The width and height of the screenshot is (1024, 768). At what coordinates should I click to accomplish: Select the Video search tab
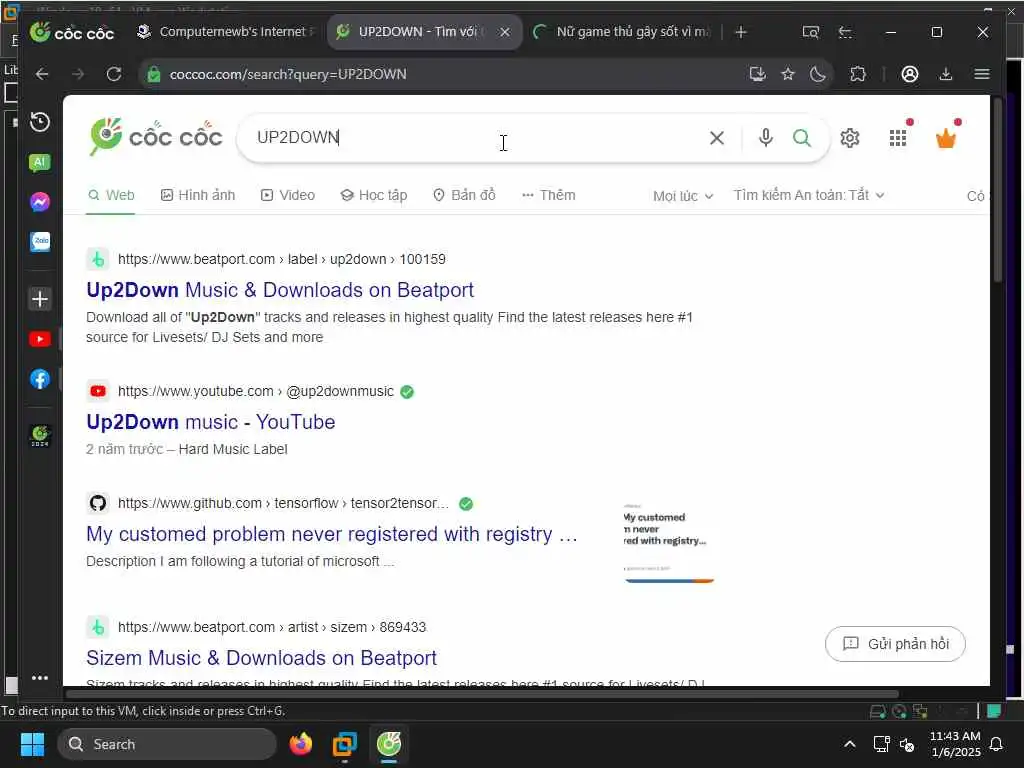(x=288, y=195)
